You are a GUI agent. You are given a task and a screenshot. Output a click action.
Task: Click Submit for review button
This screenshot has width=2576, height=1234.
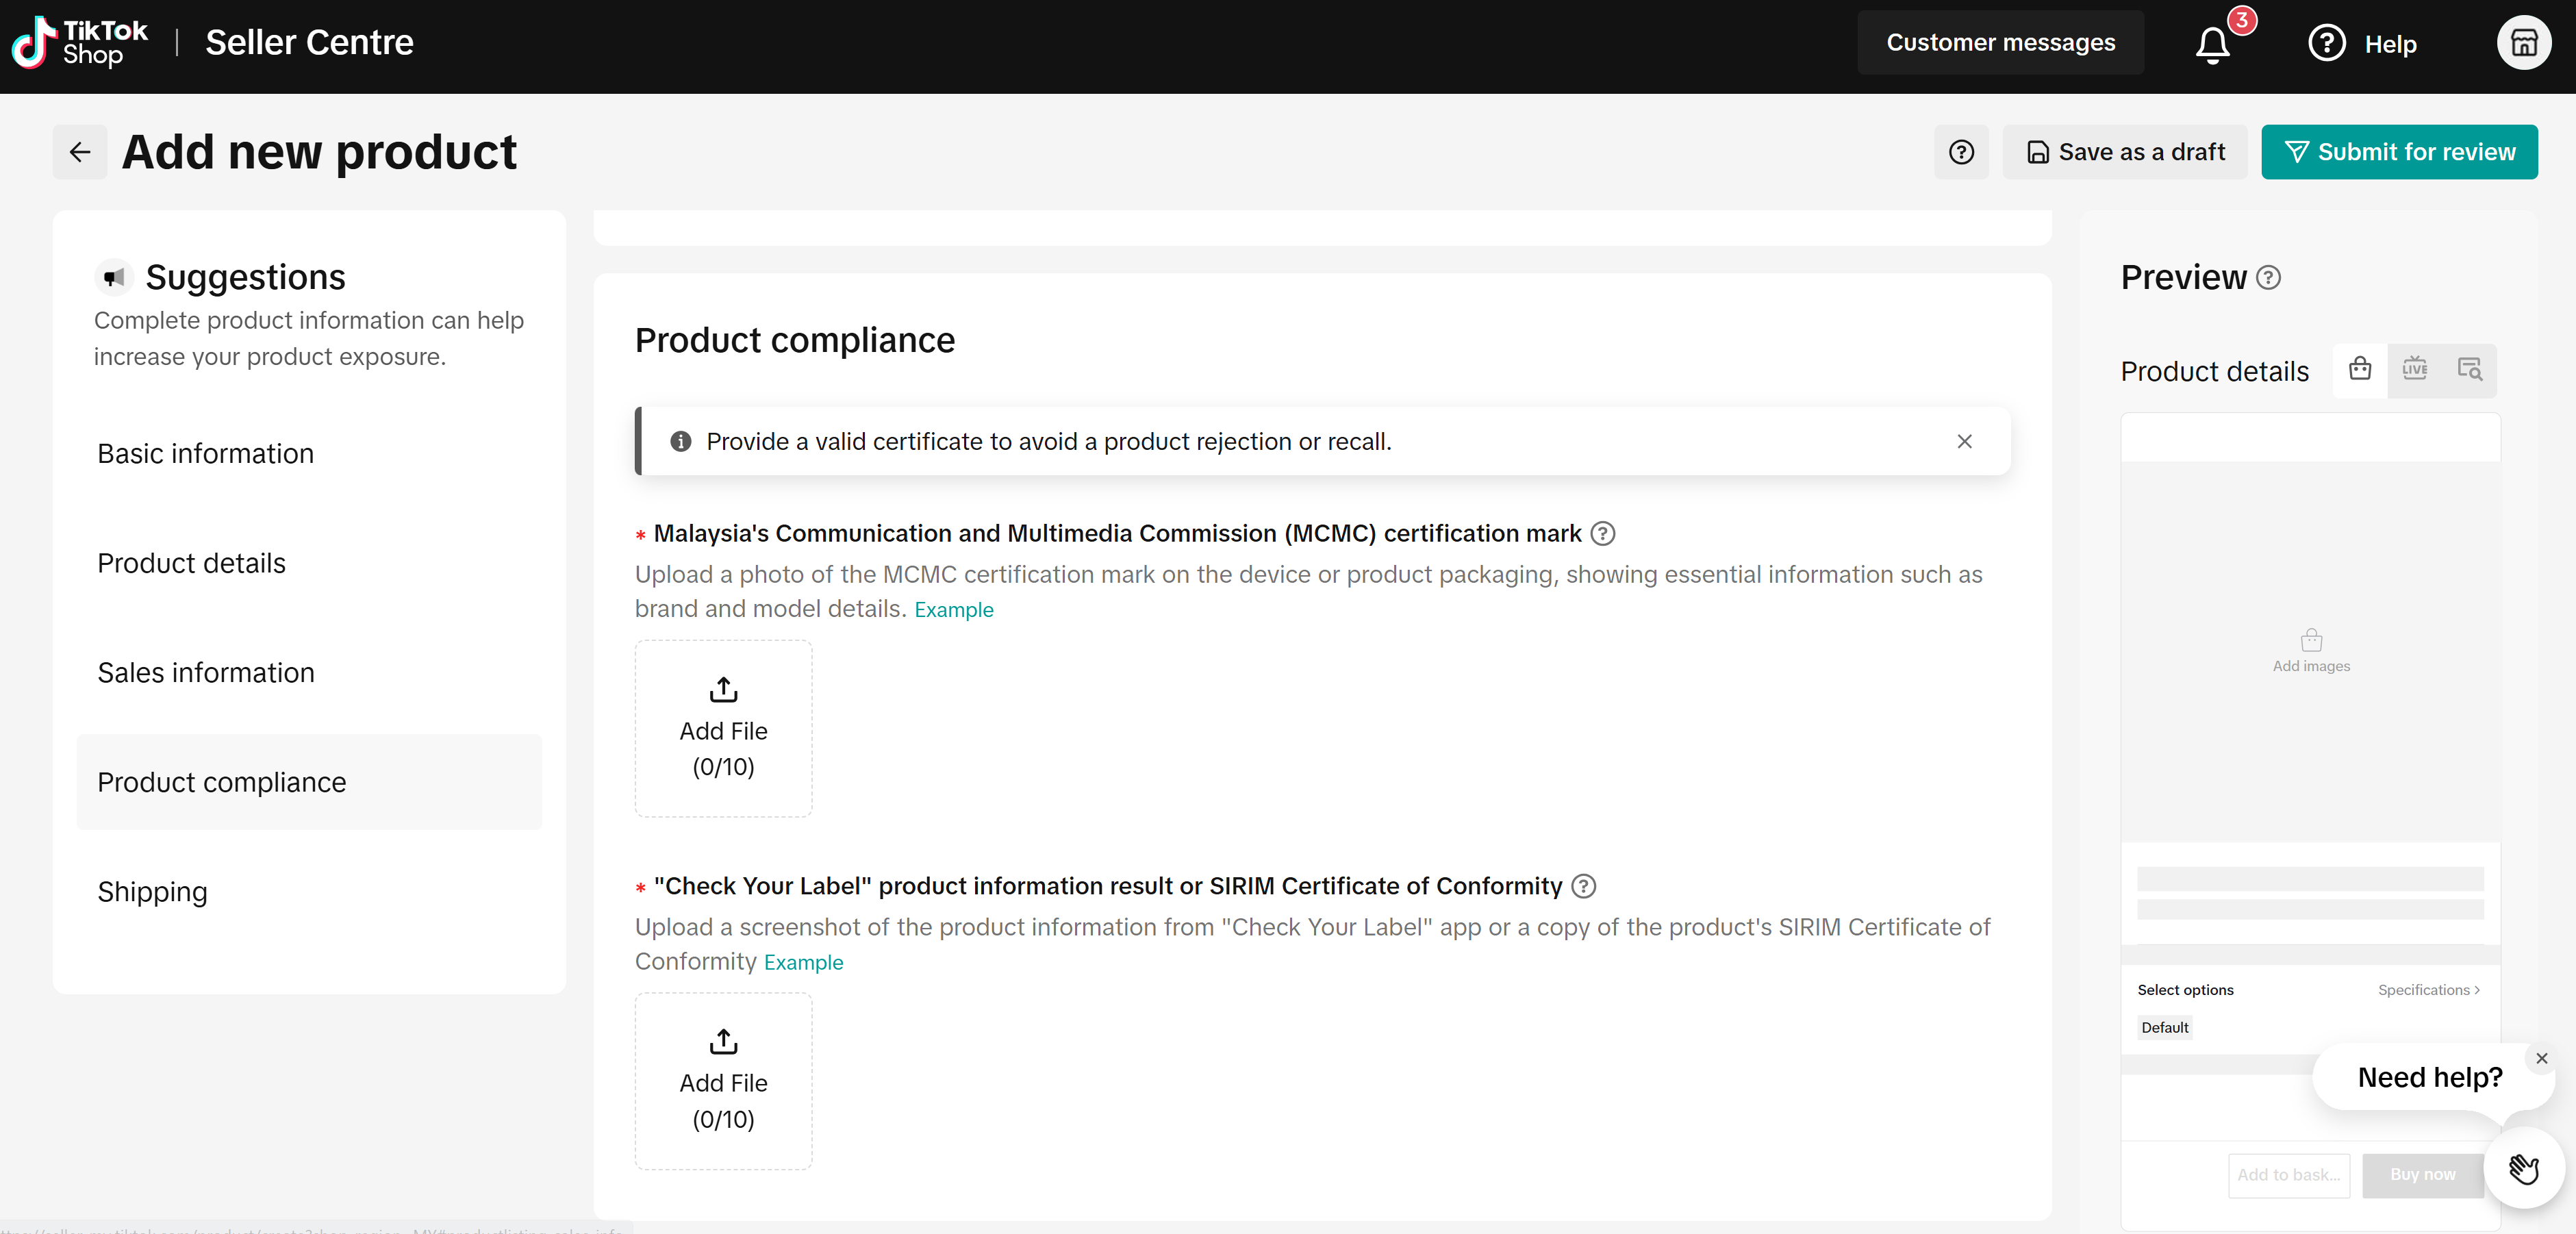click(2399, 152)
